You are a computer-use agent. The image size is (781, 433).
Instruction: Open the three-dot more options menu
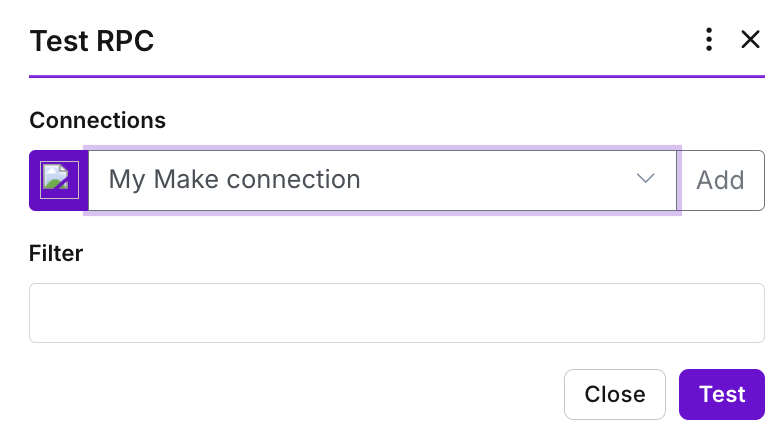709,40
